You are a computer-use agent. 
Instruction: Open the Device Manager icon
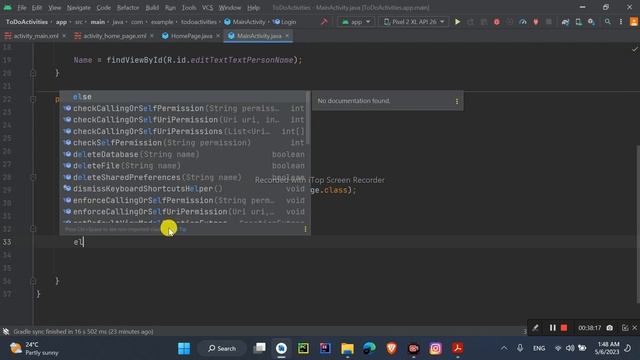point(578,22)
